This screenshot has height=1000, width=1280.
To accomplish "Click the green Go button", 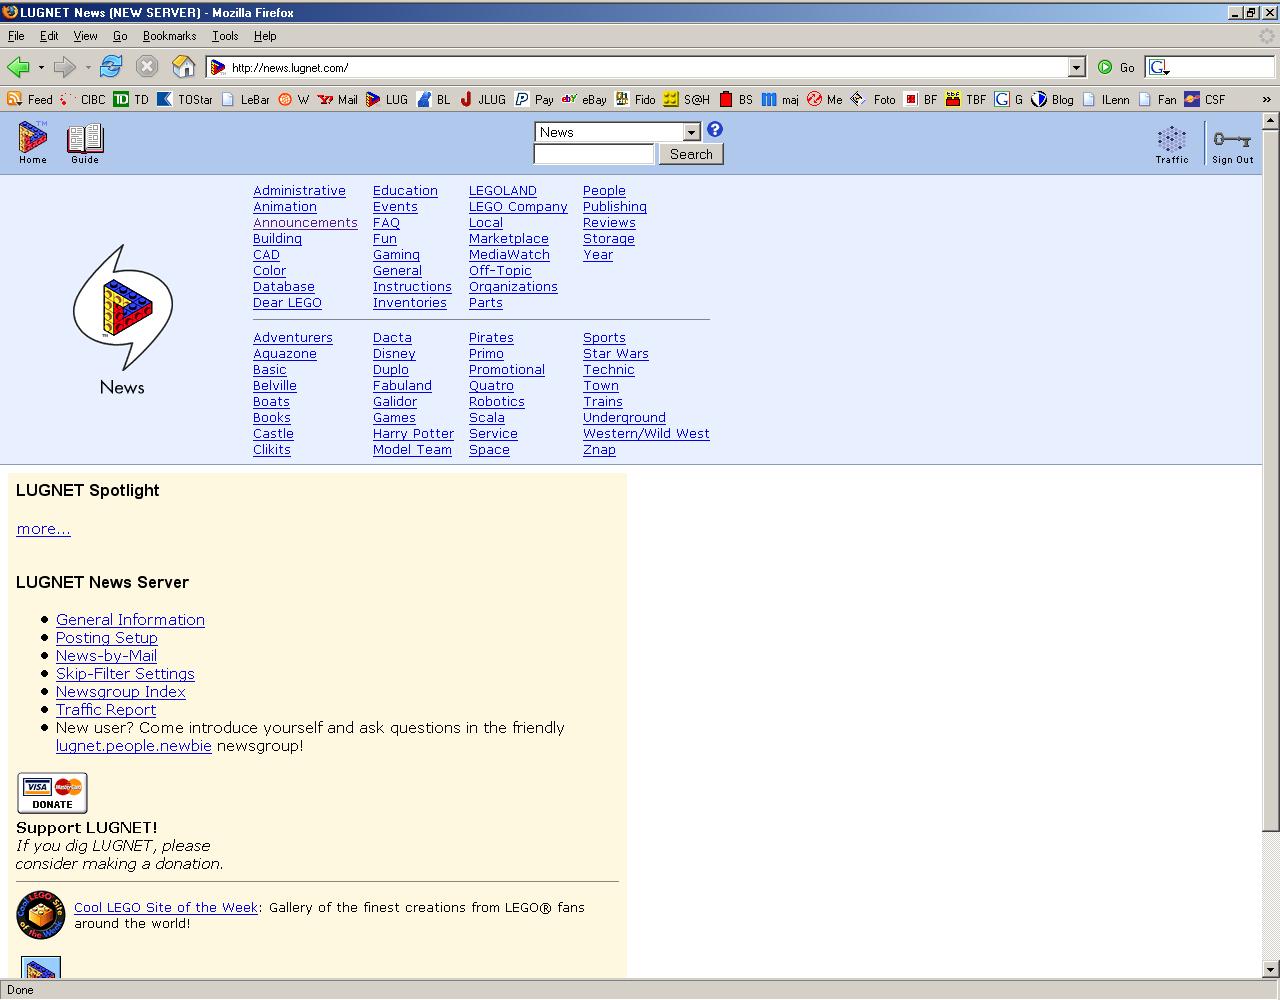I will pyautogui.click(x=1116, y=67).
